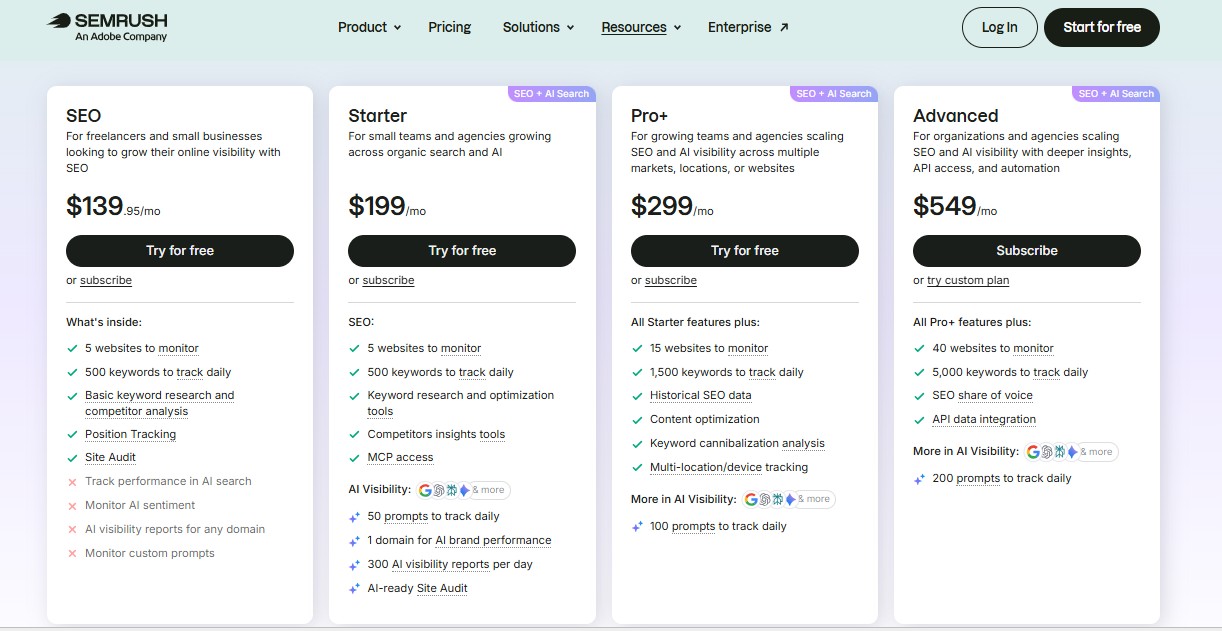Click 'Position Tracking' in SEO plan
Screen dimensions: 1222x631
pyautogui.click(x=130, y=434)
